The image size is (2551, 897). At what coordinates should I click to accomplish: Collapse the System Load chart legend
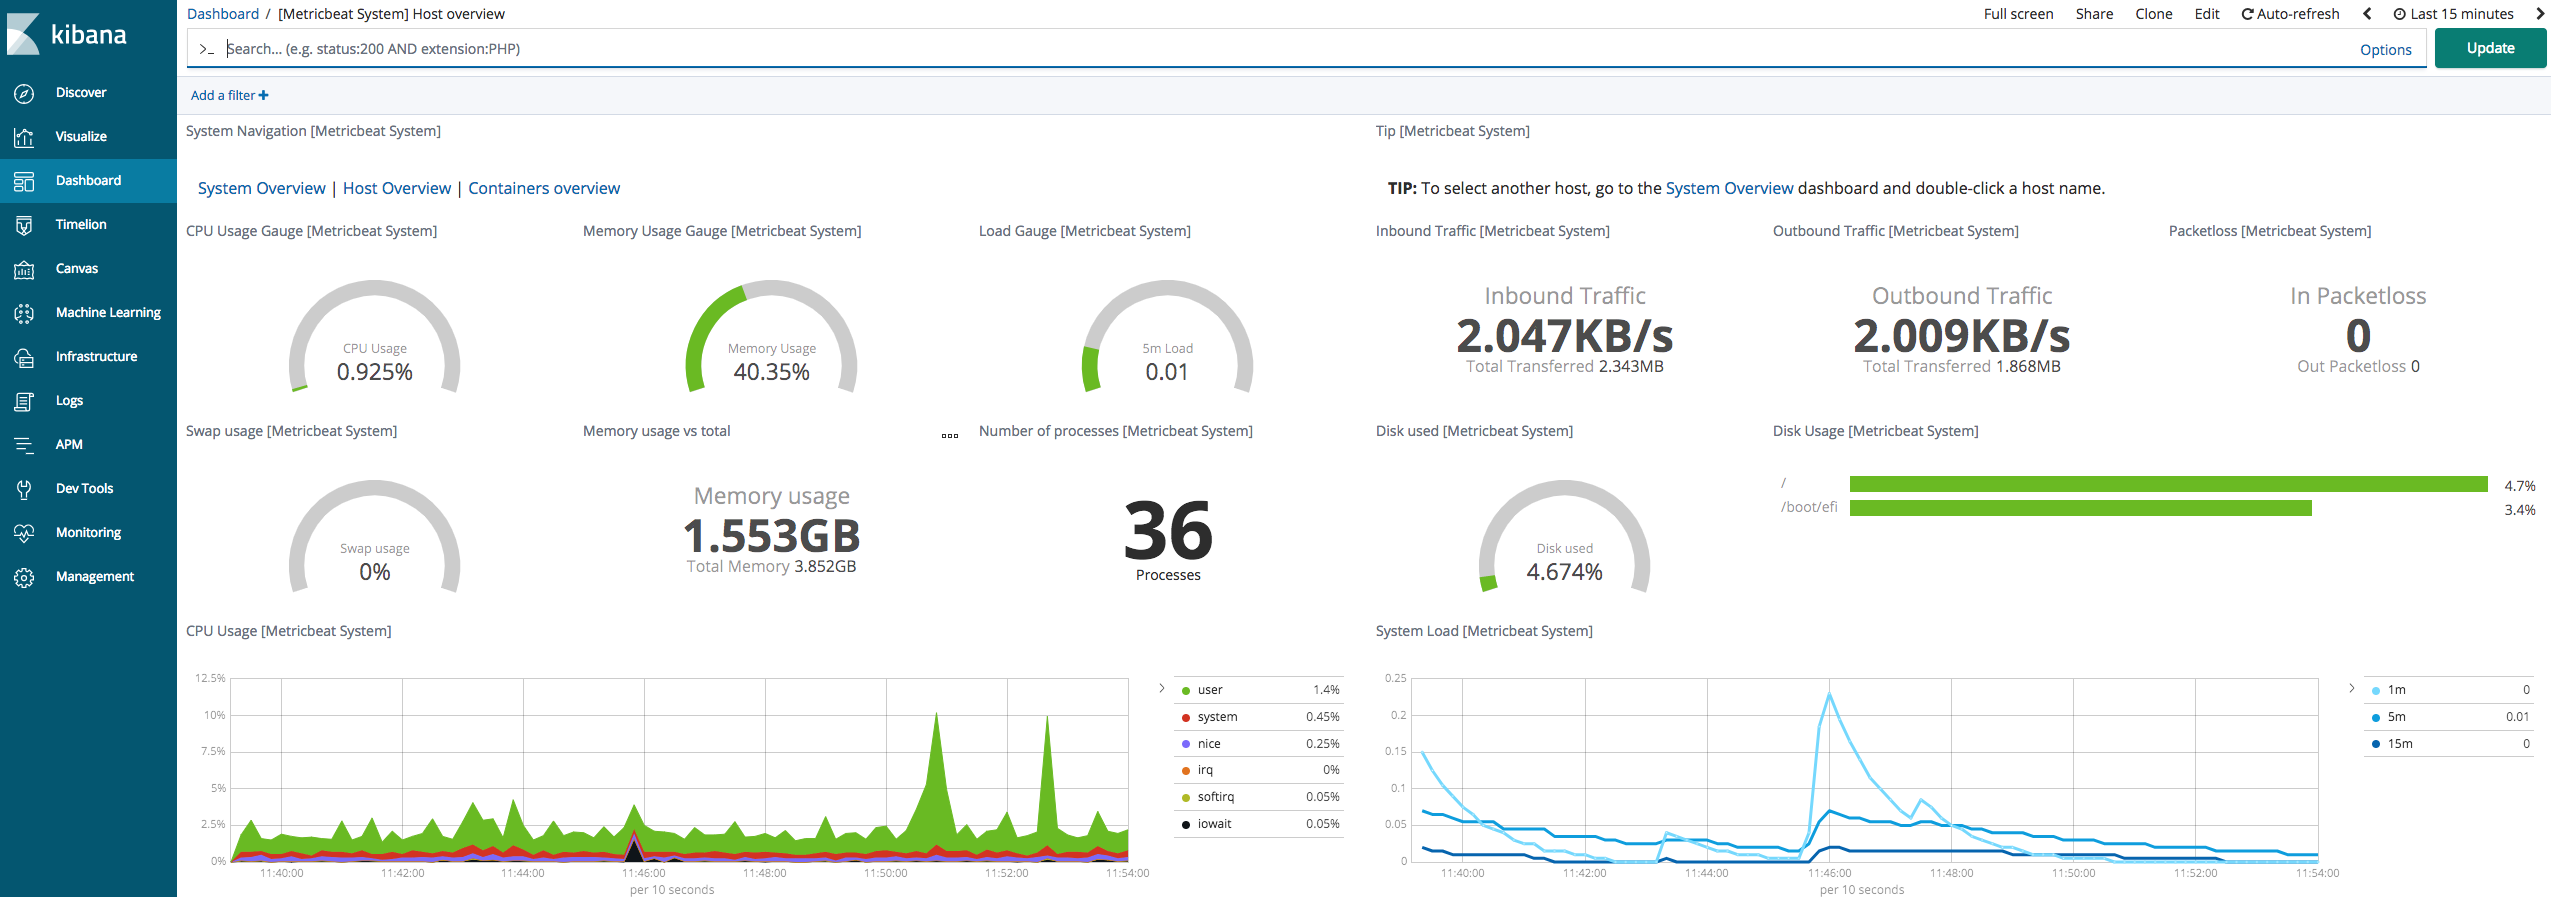tap(2351, 688)
